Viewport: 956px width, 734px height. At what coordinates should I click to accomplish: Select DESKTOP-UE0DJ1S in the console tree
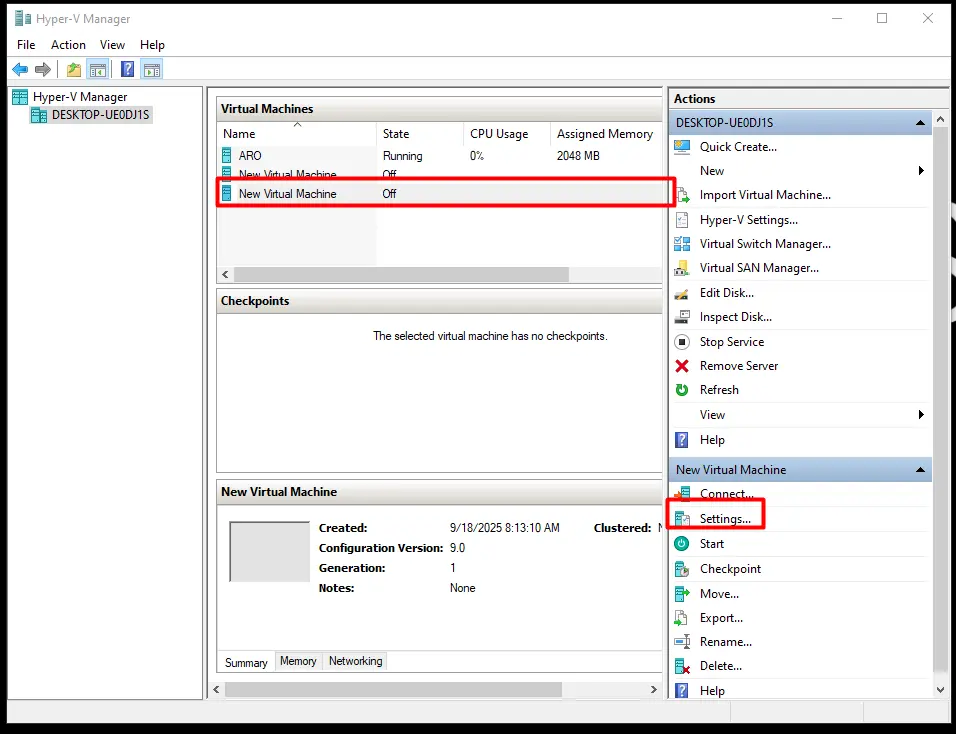click(100, 115)
